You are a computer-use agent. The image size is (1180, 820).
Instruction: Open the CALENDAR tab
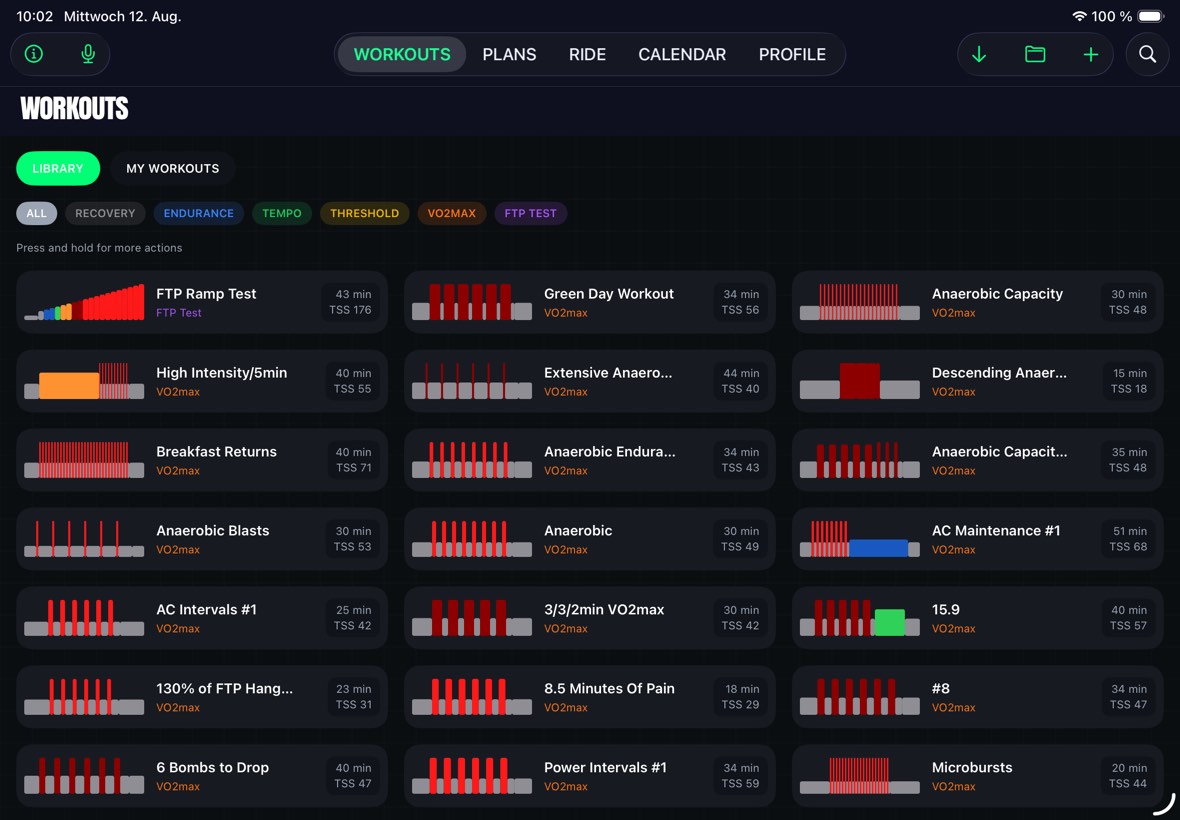pos(682,54)
